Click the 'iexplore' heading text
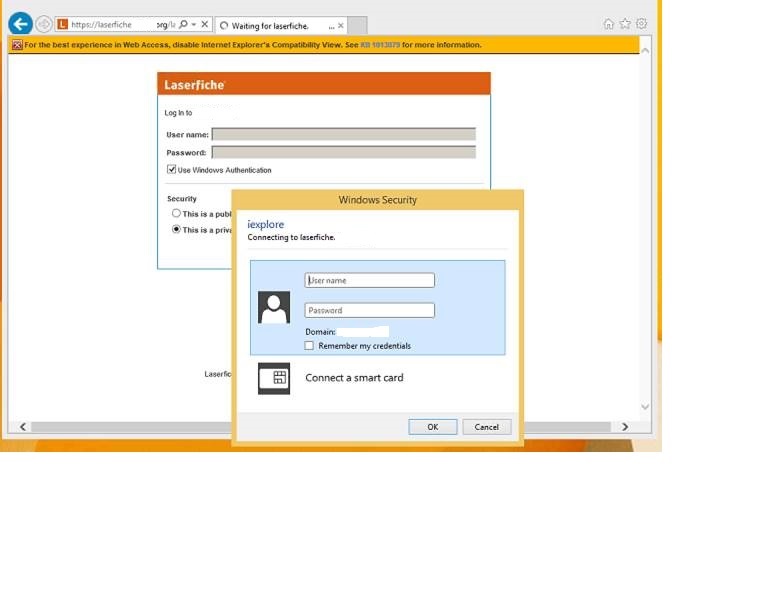Screen dimensions: 768x614 click(265, 224)
